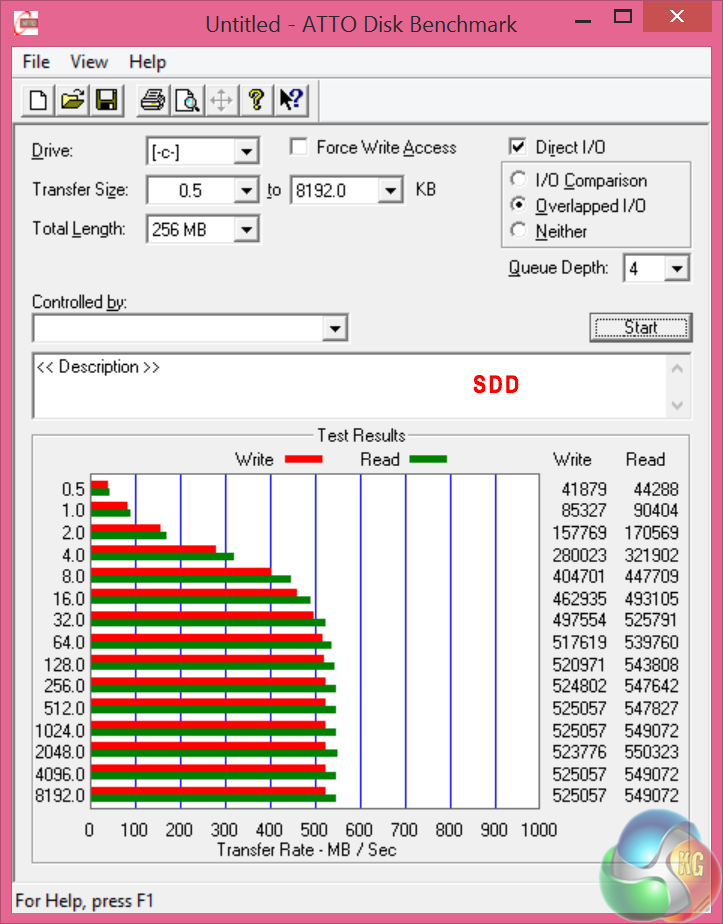This screenshot has height=924, width=723.
Task: Click description scrollbar up arrow
Action: pyautogui.click(x=677, y=369)
